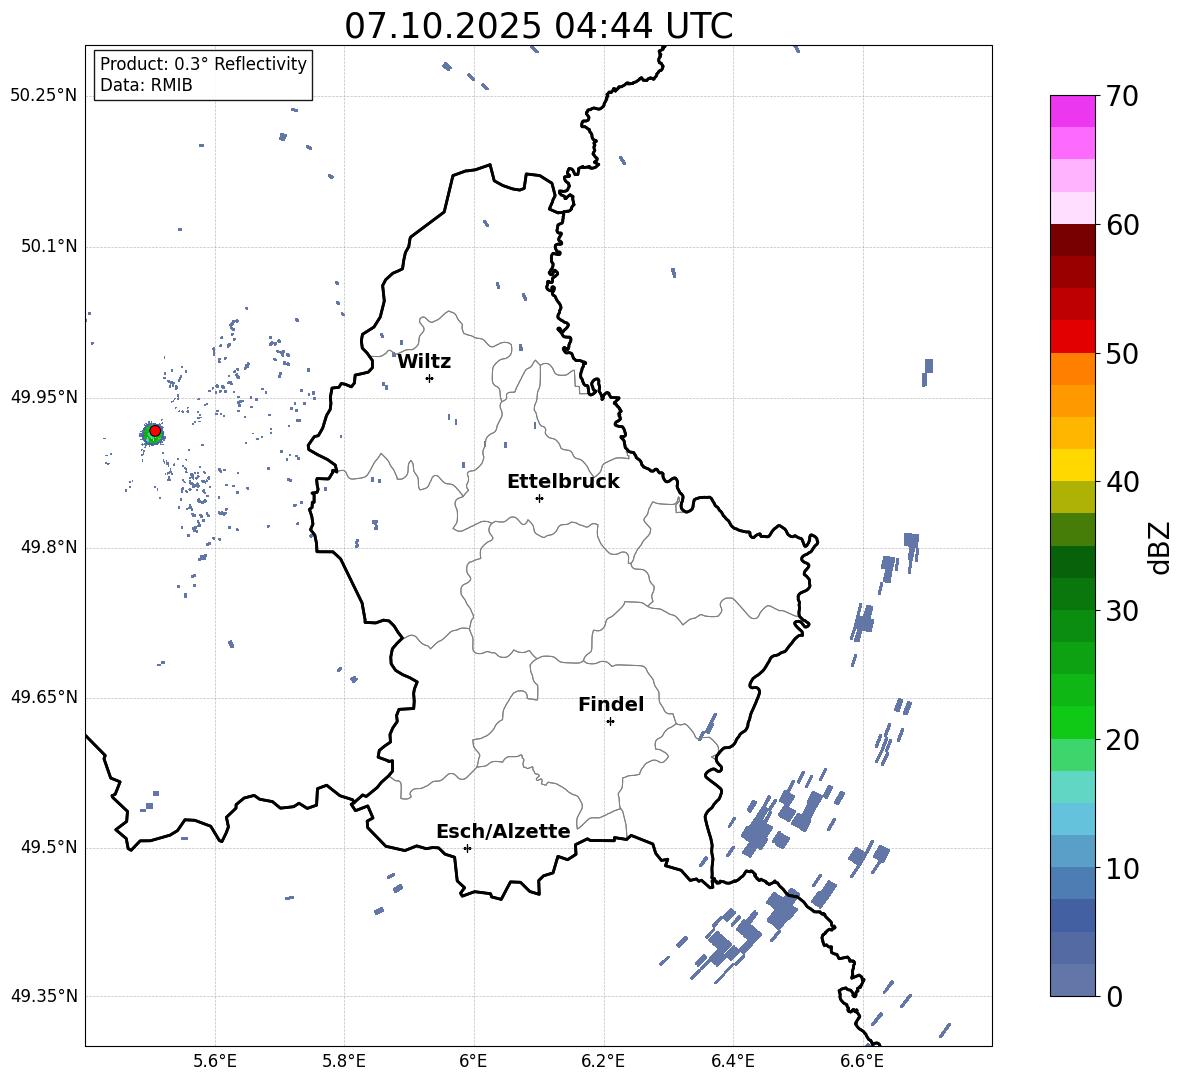
Task: Click the light cyan 15 dBZ colorbar segment
Action: [1073, 787]
